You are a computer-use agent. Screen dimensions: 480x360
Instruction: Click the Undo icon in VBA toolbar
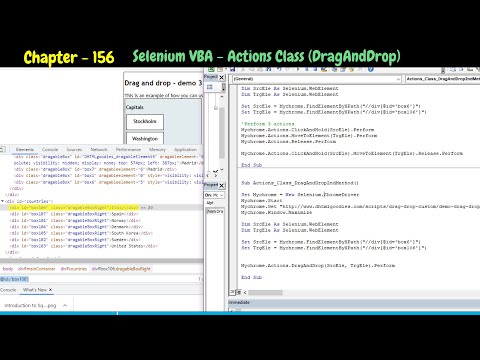tap(279, 69)
